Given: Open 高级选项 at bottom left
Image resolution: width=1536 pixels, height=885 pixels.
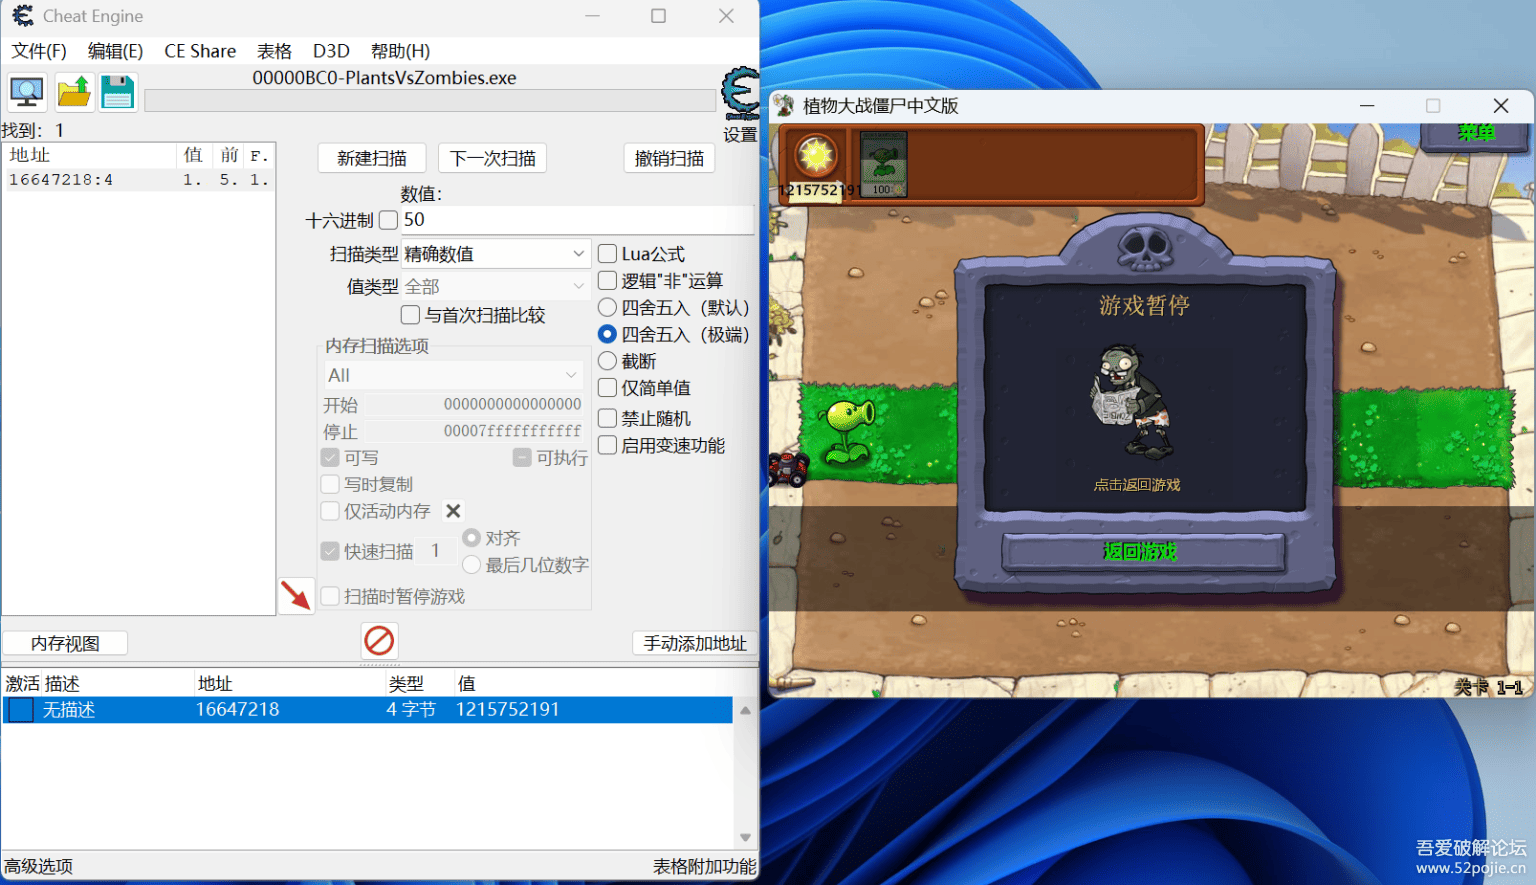Looking at the screenshot, I should (39, 866).
